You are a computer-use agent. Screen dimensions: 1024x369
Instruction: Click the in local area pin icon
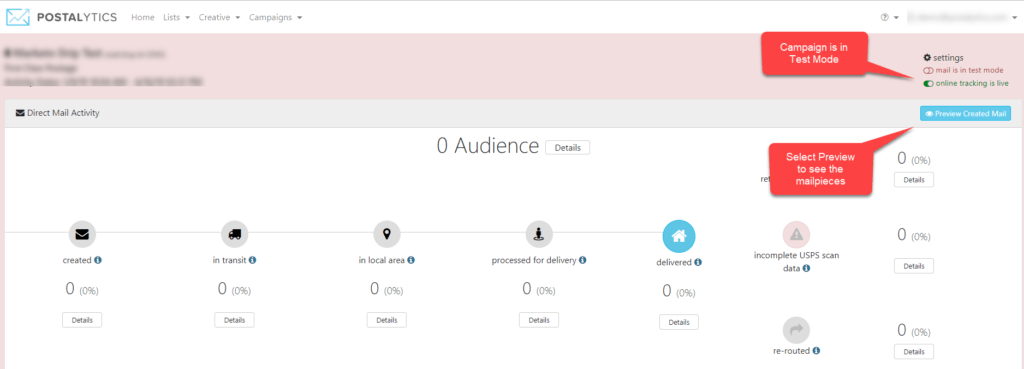(387, 233)
